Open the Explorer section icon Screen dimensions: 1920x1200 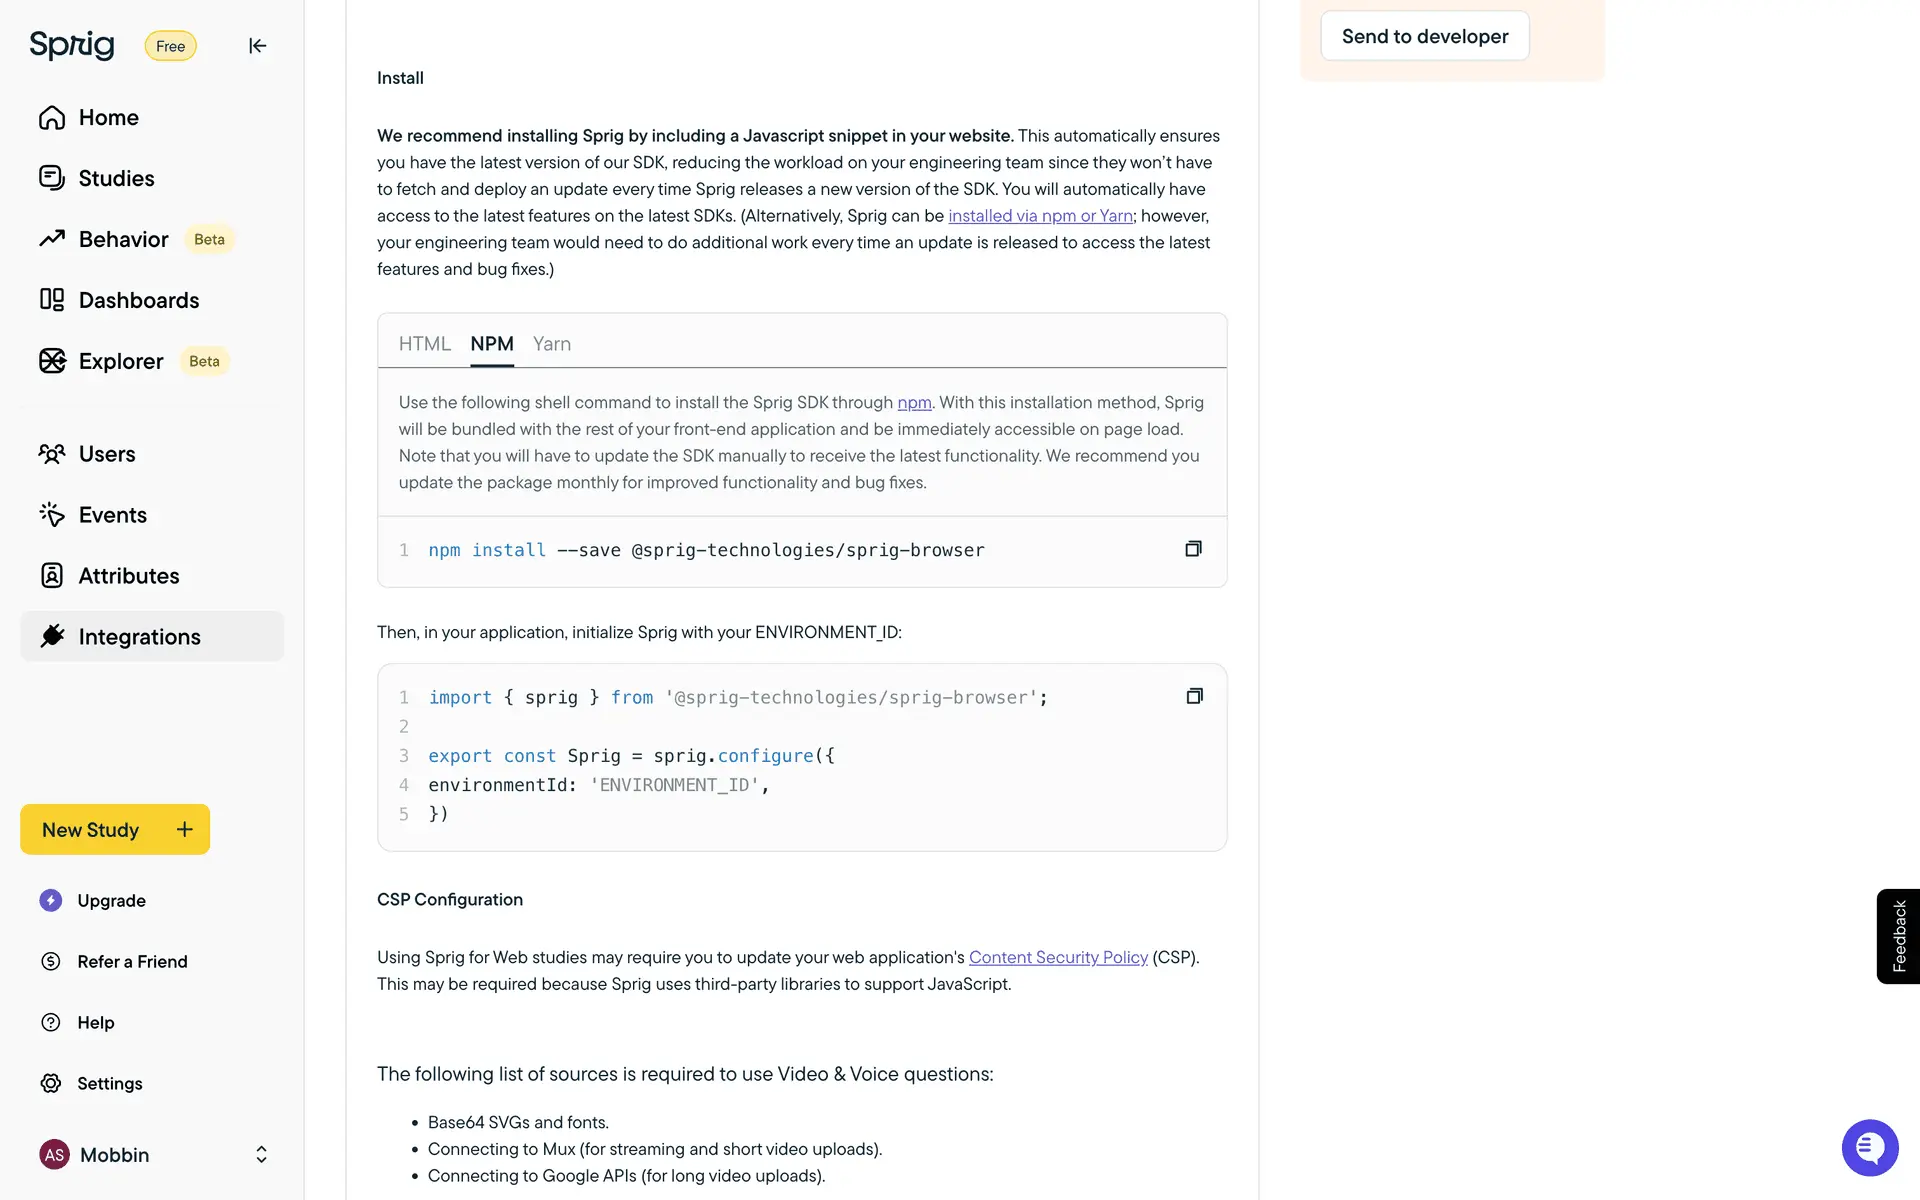[52, 361]
